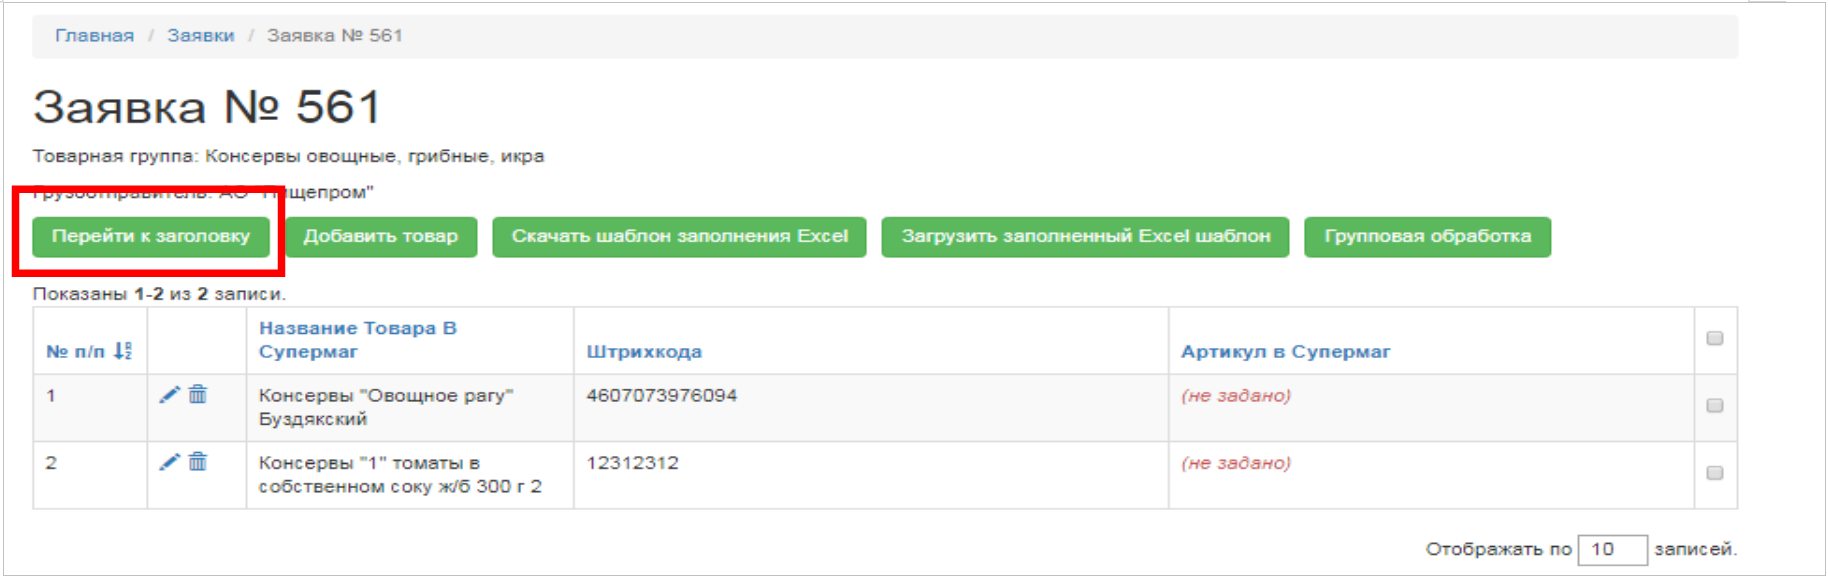Image resolution: width=1828 pixels, height=579 pixels.
Task: Delete row 2 using the trash icon
Action: tap(198, 462)
